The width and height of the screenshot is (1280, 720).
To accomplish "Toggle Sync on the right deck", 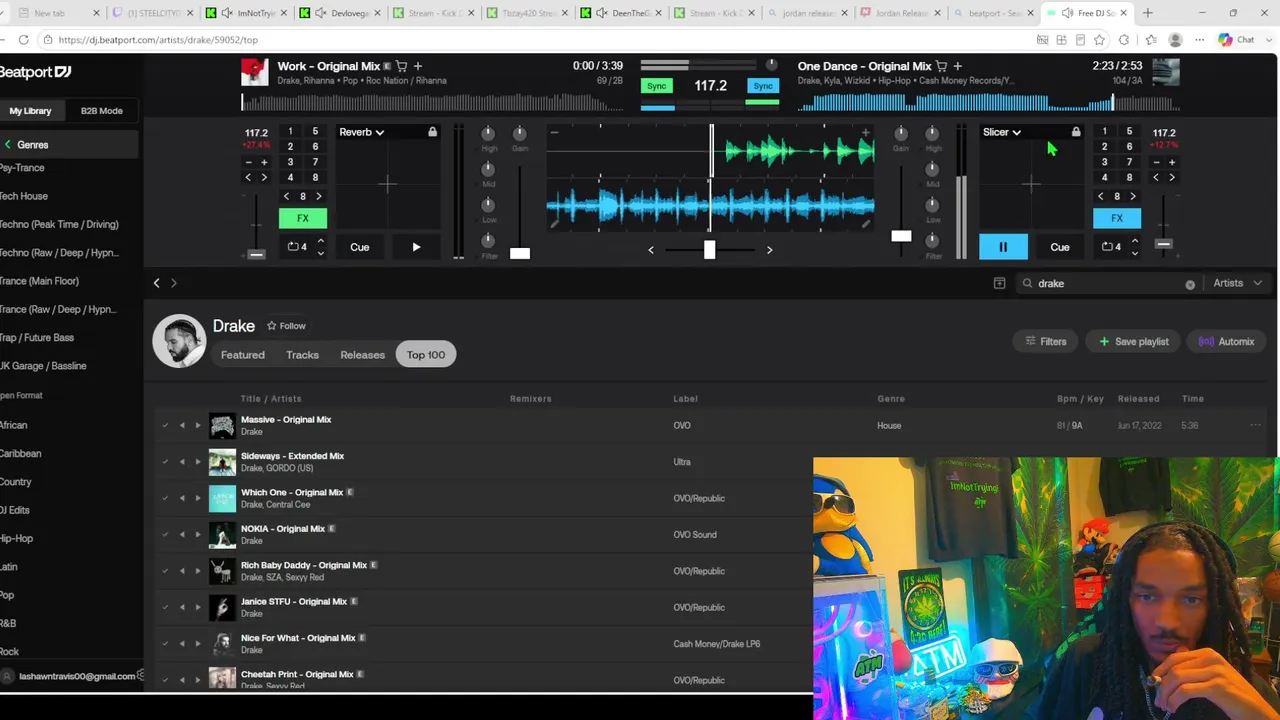I will 763,86.
